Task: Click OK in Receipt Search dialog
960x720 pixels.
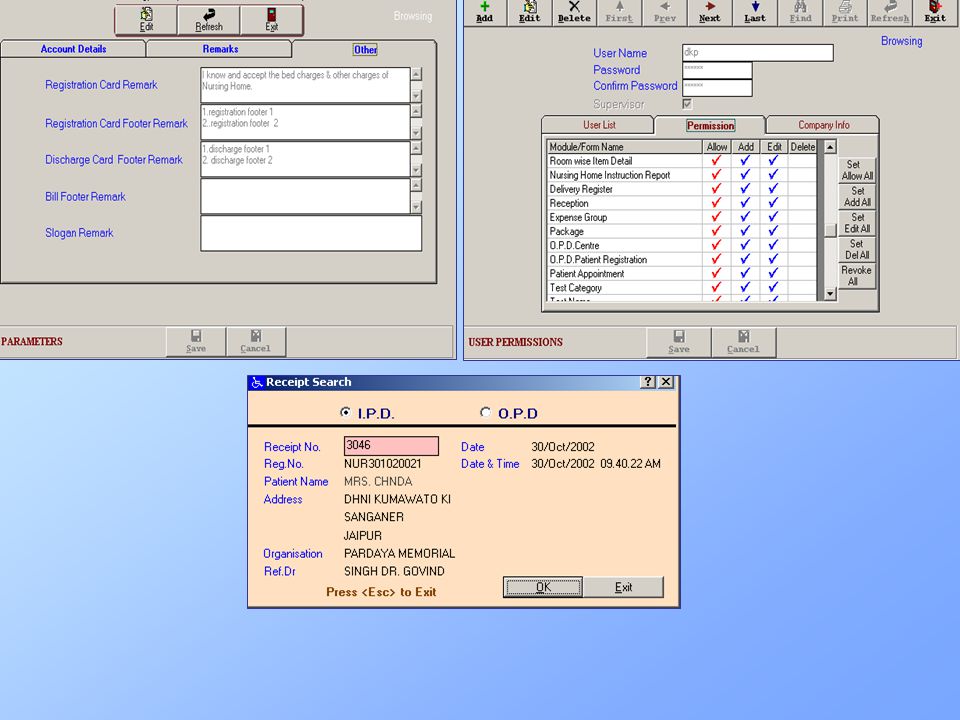Action: [x=543, y=587]
